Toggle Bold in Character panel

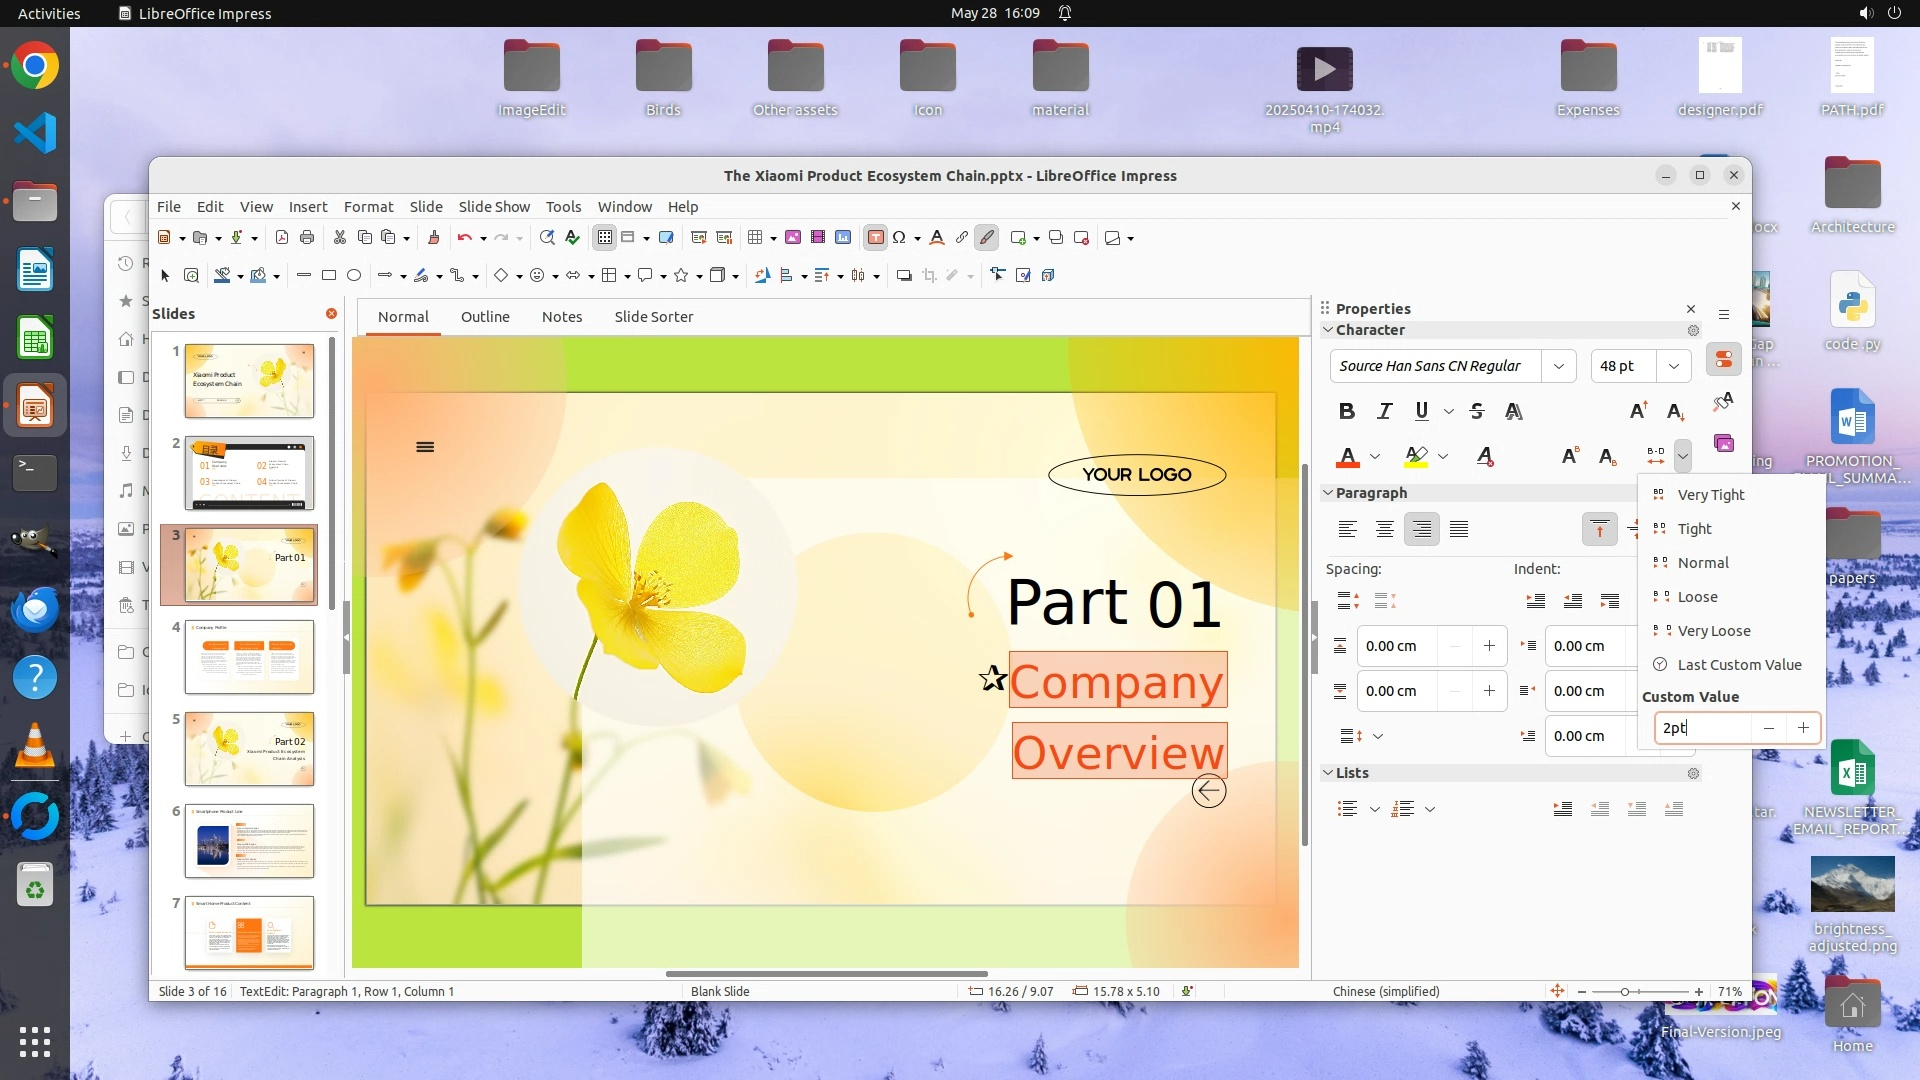coord(1347,411)
